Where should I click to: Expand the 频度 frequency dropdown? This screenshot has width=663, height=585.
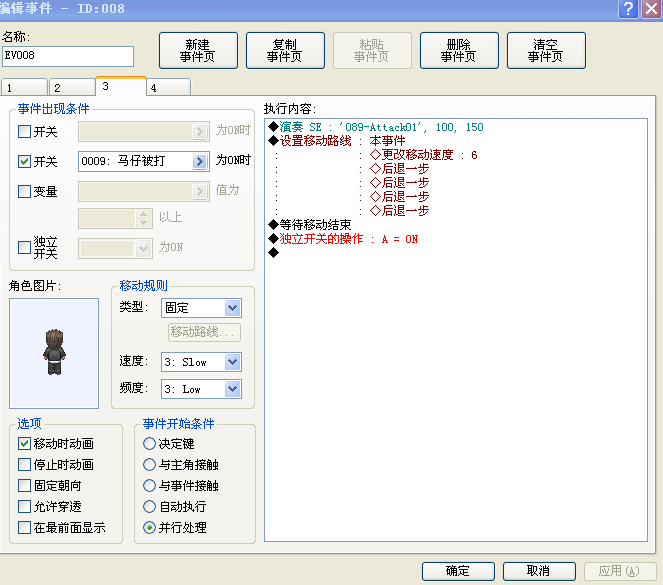(x=233, y=389)
